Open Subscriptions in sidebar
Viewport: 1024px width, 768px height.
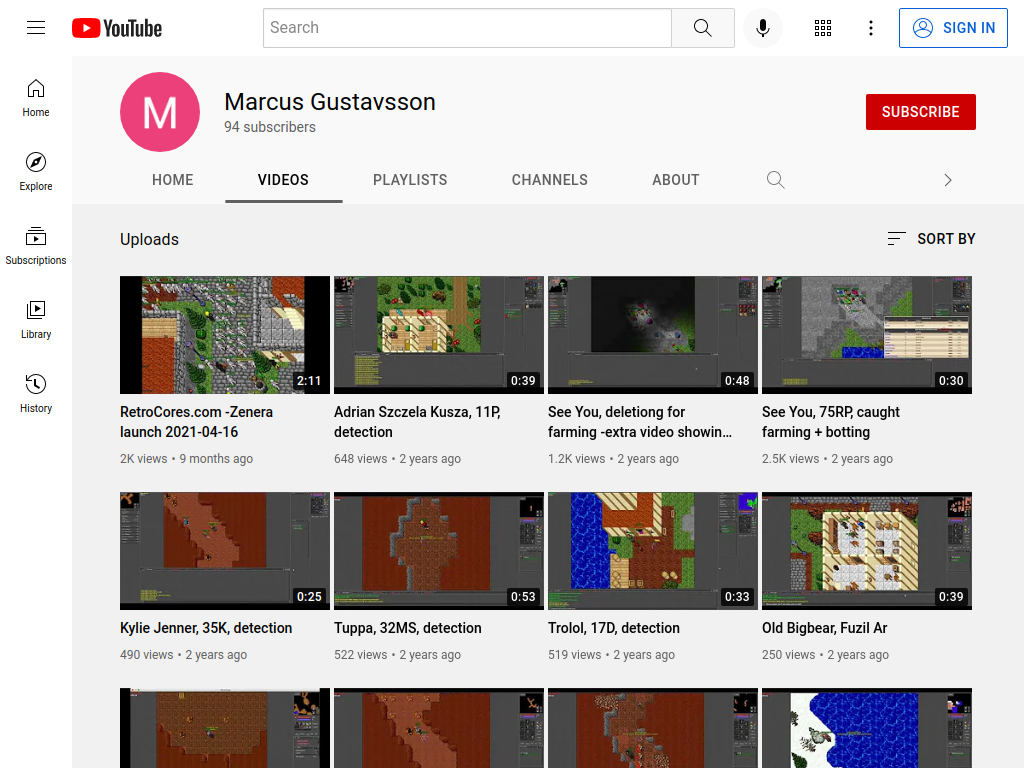click(36, 246)
